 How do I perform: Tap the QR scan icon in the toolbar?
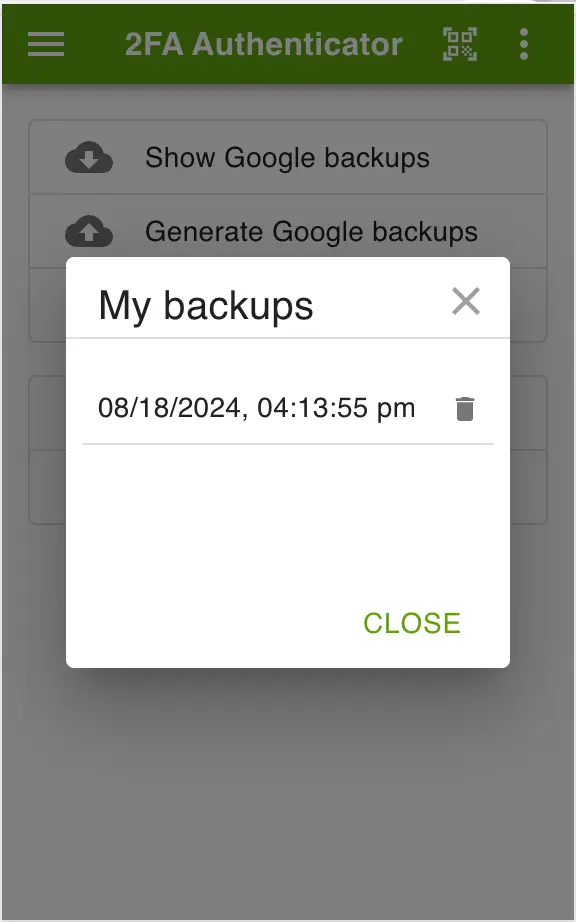pyautogui.click(x=458, y=44)
